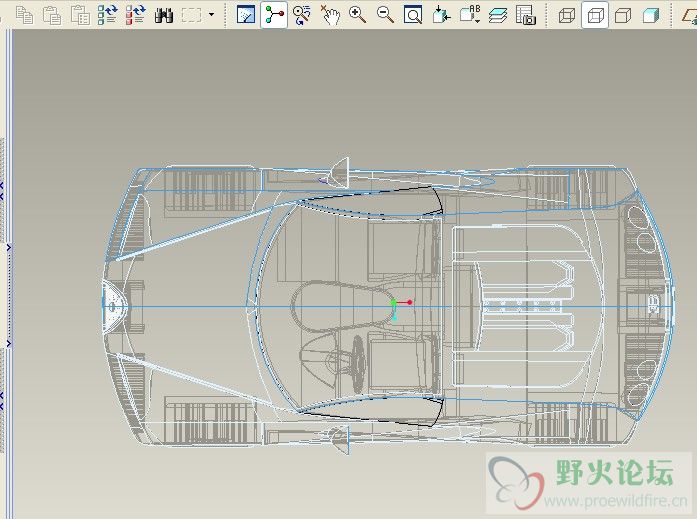The width and height of the screenshot is (697, 519).
Task: Open the Regeneration Manager red-checklist icon
Action: [136, 15]
